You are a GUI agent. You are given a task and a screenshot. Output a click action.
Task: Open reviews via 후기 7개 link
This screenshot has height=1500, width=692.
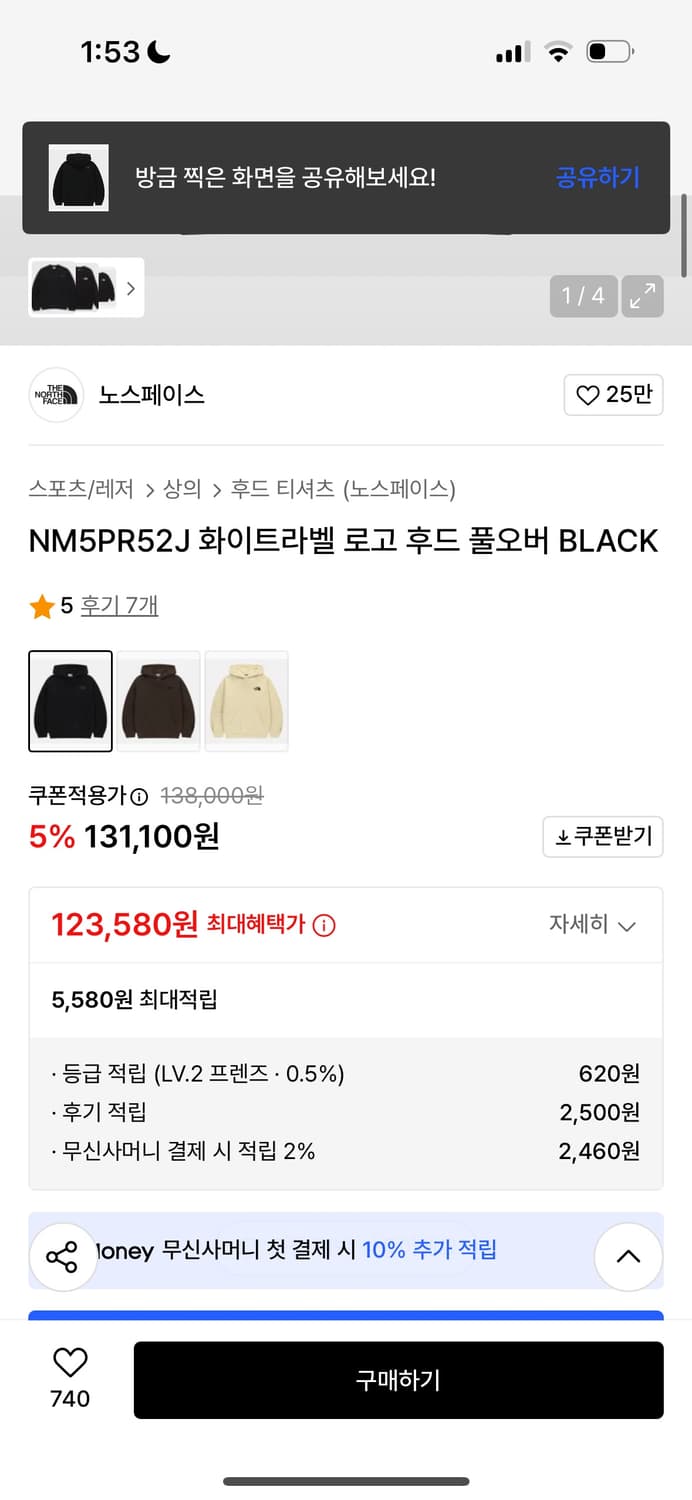[x=118, y=606]
